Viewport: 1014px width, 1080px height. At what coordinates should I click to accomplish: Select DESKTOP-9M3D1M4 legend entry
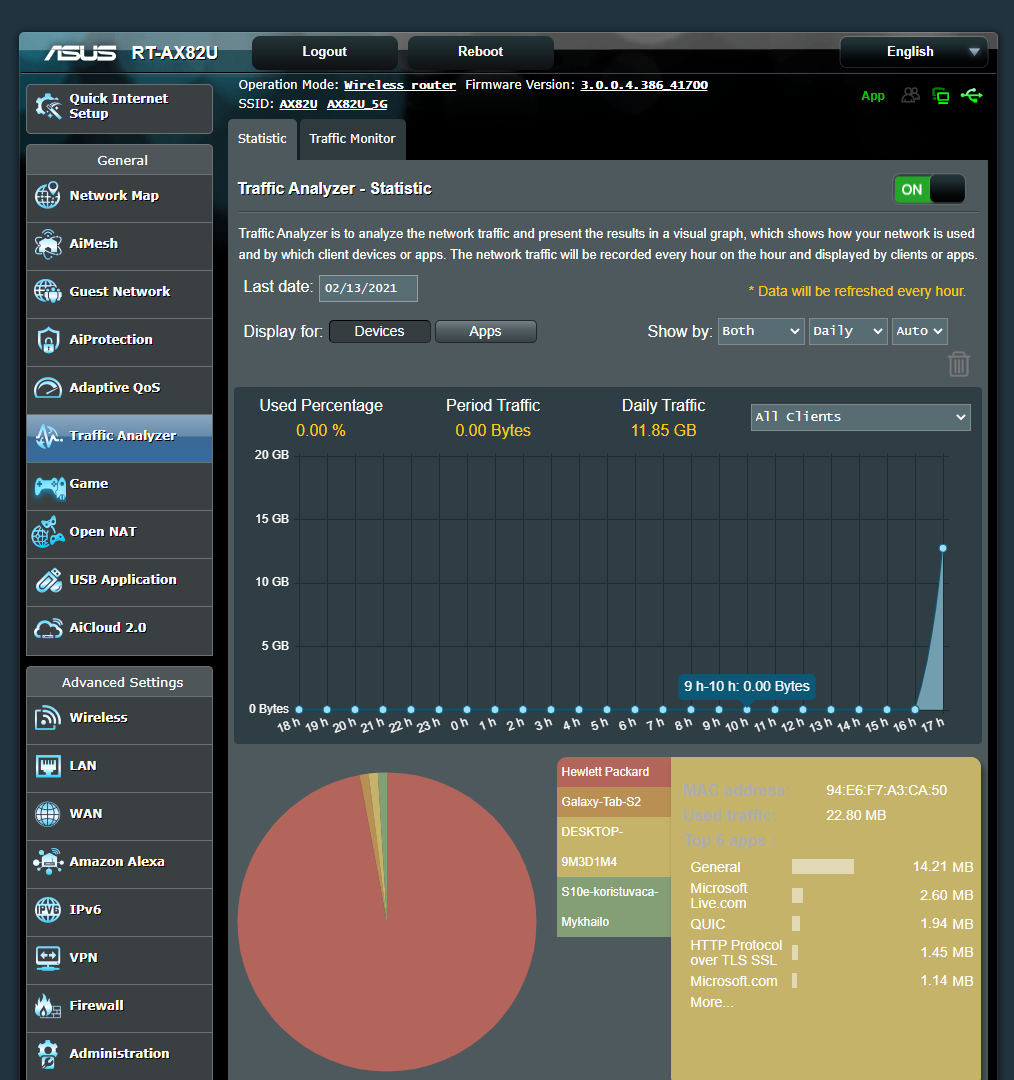(614, 847)
